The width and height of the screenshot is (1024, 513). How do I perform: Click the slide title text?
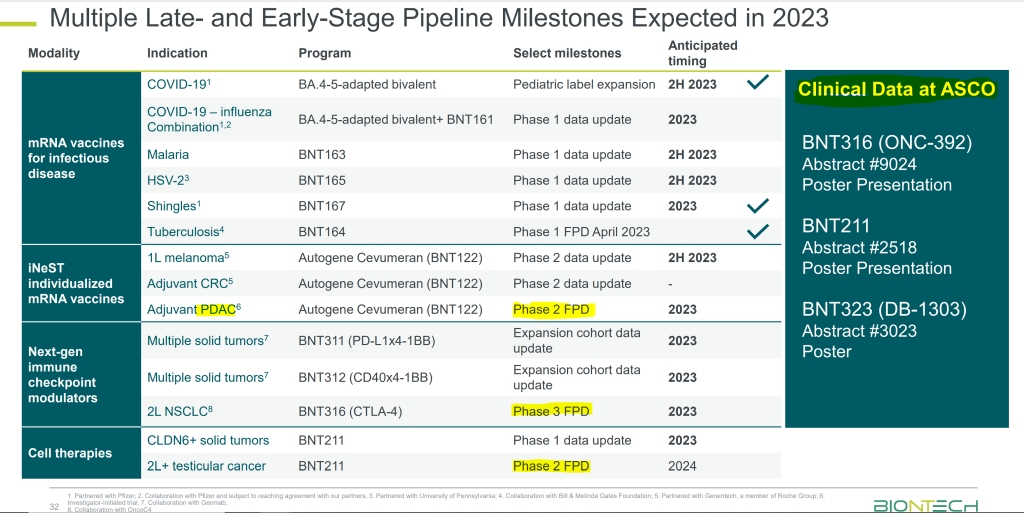(439, 17)
